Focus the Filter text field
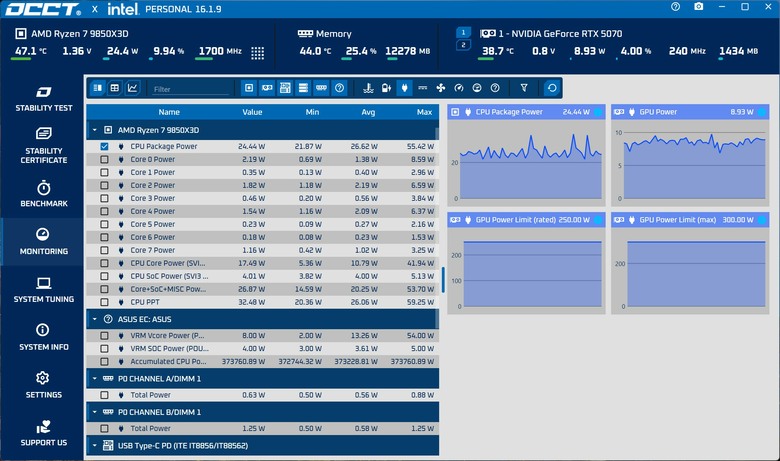Viewport: 780px width, 461px height. pyautogui.click(x=191, y=89)
